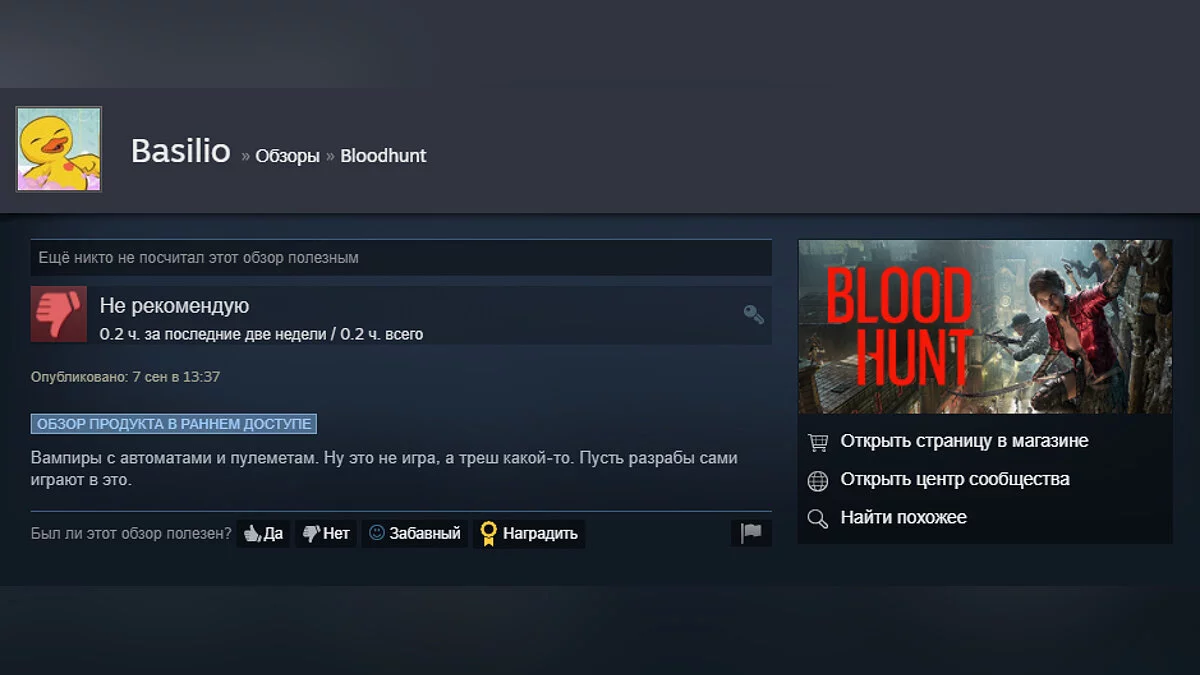
Task: Vote Да to mark review helpful
Action: (263, 533)
